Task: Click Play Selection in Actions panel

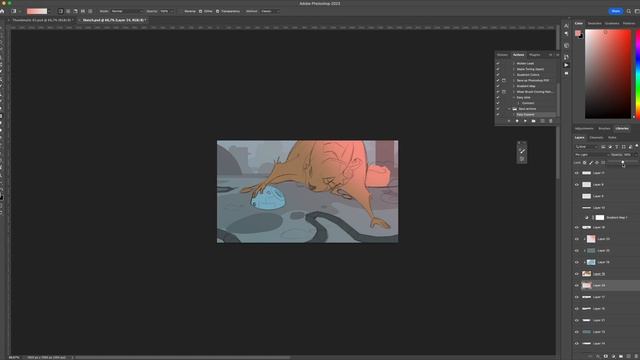Action: click(x=525, y=121)
